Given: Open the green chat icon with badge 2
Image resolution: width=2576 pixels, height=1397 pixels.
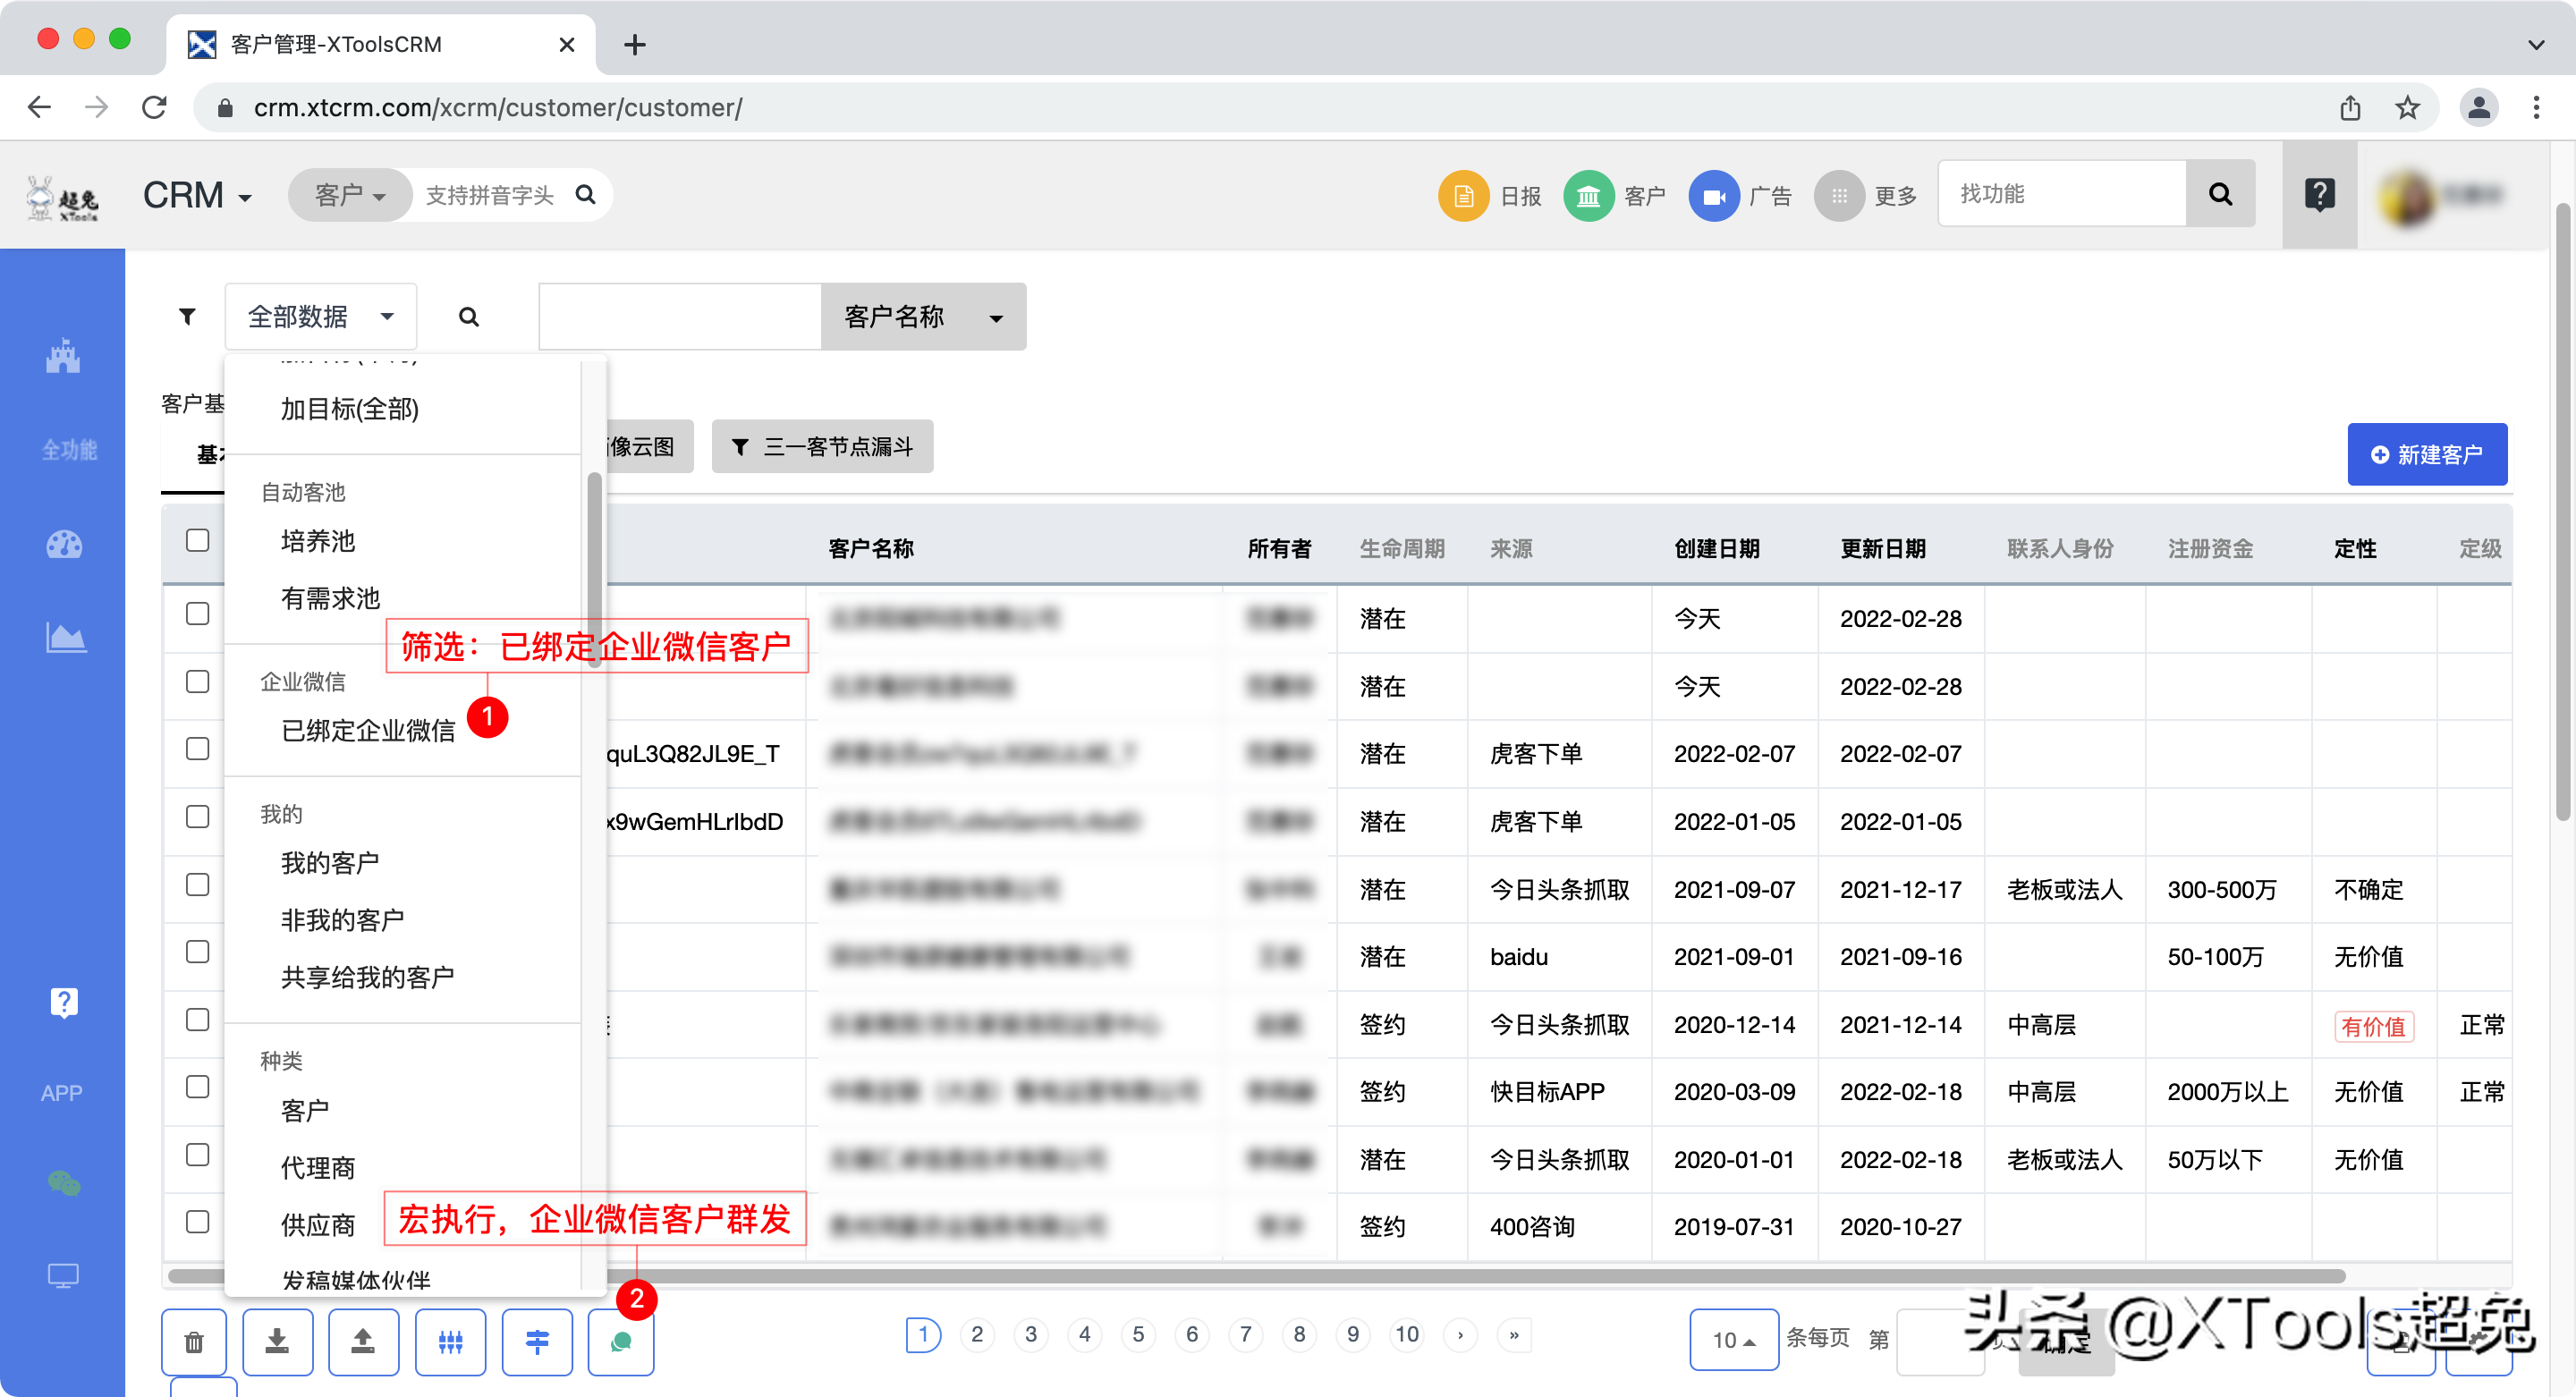Looking at the screenshot, I should click(621, 1341).
